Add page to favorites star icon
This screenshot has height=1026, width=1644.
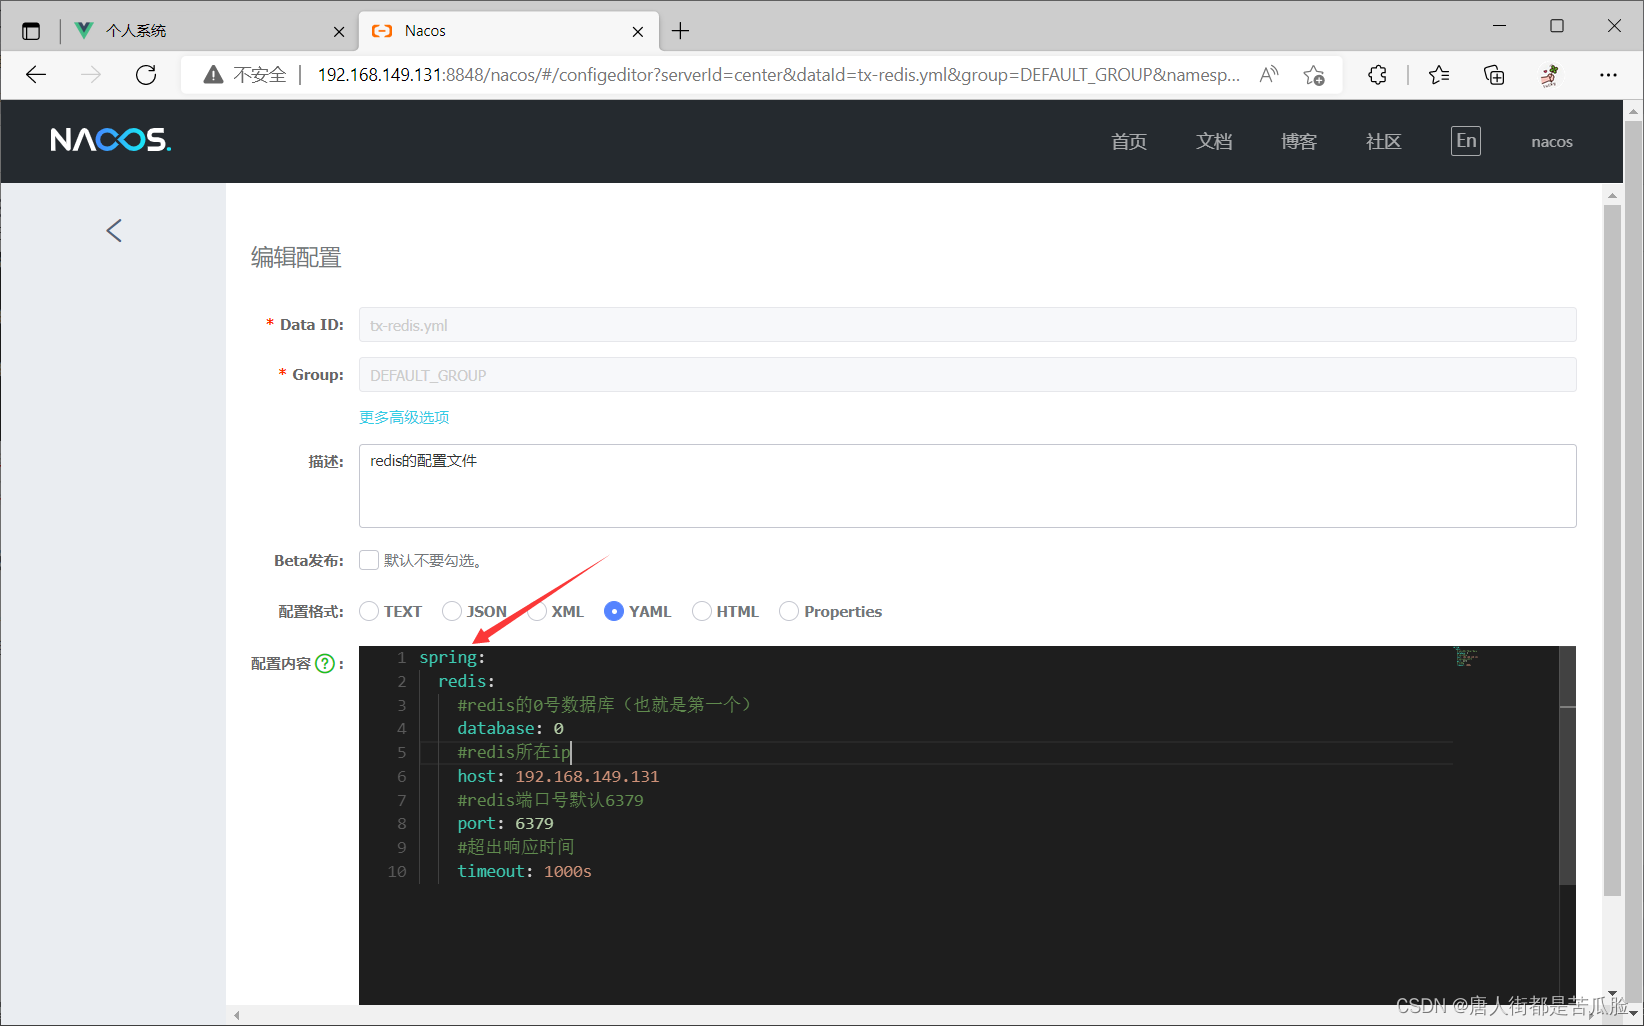[1314, 75]
